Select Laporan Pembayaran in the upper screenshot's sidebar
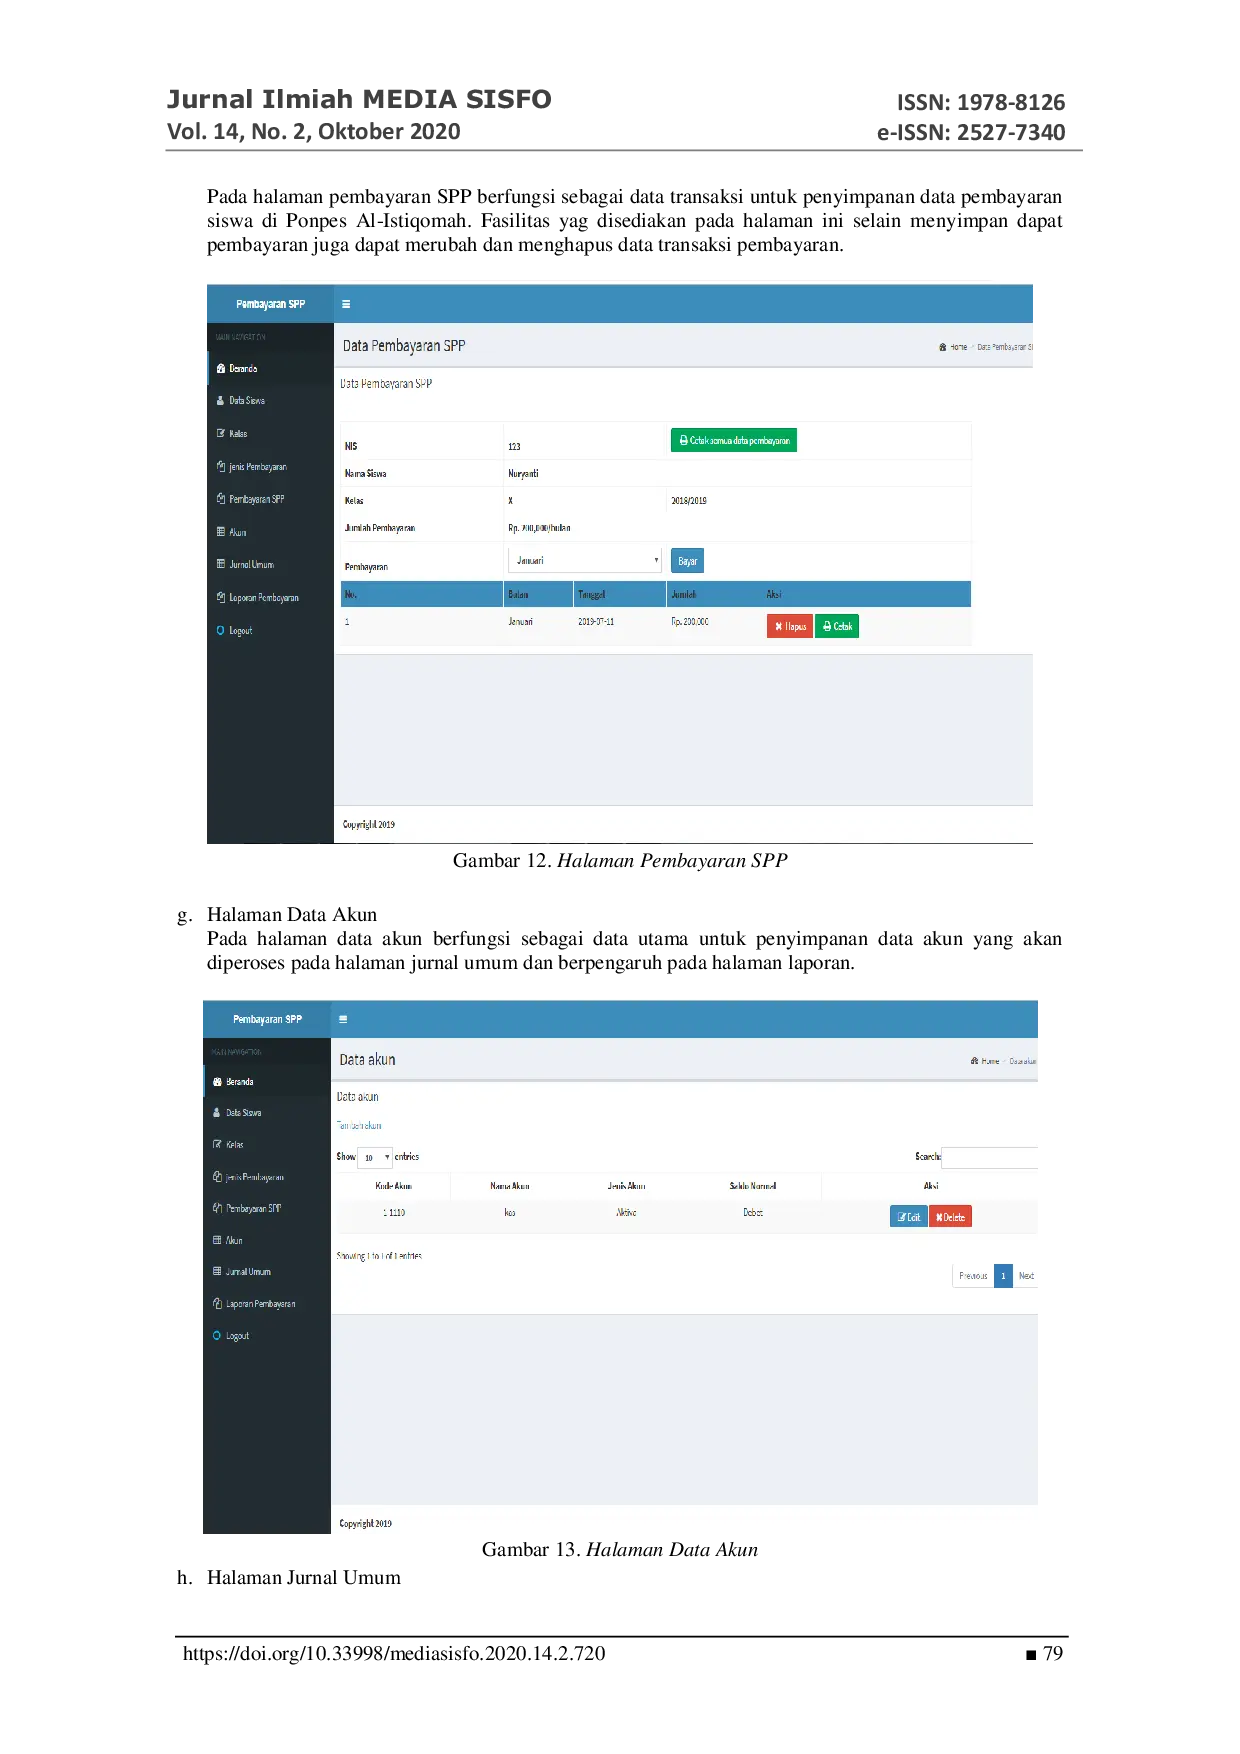This screenshot has height=1754, width=1240. [x=263, y=597]
